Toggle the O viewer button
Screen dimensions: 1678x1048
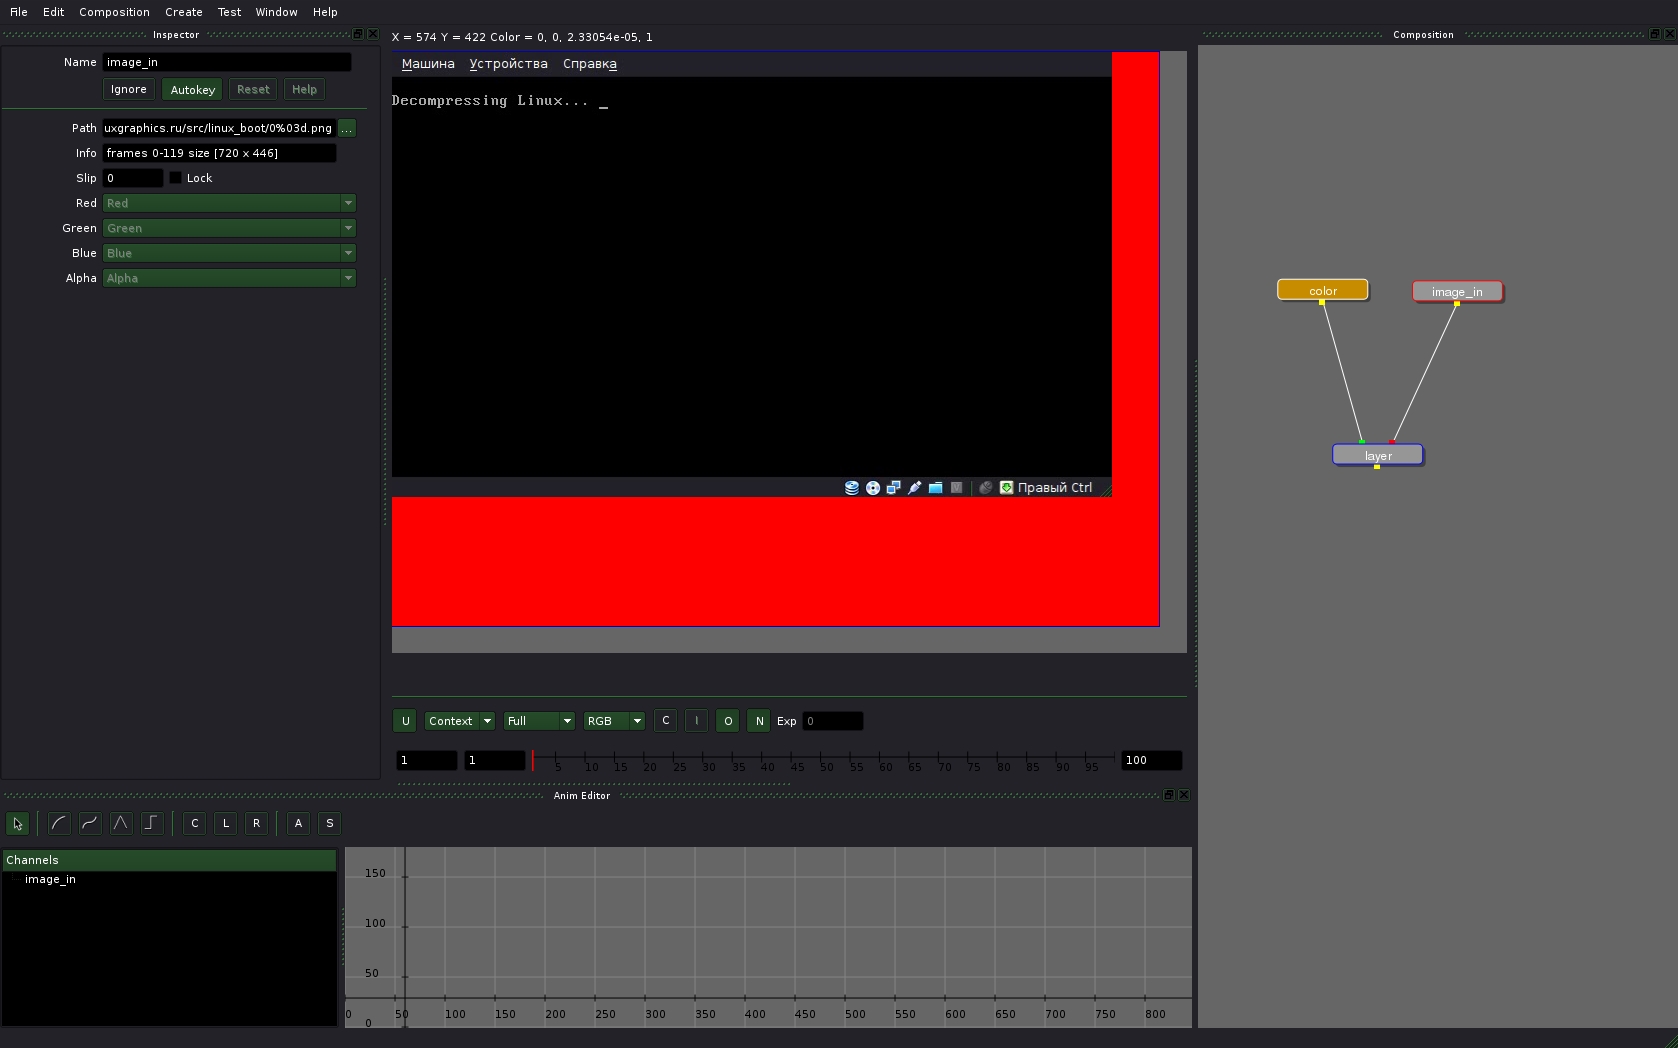tap(728, 721)
